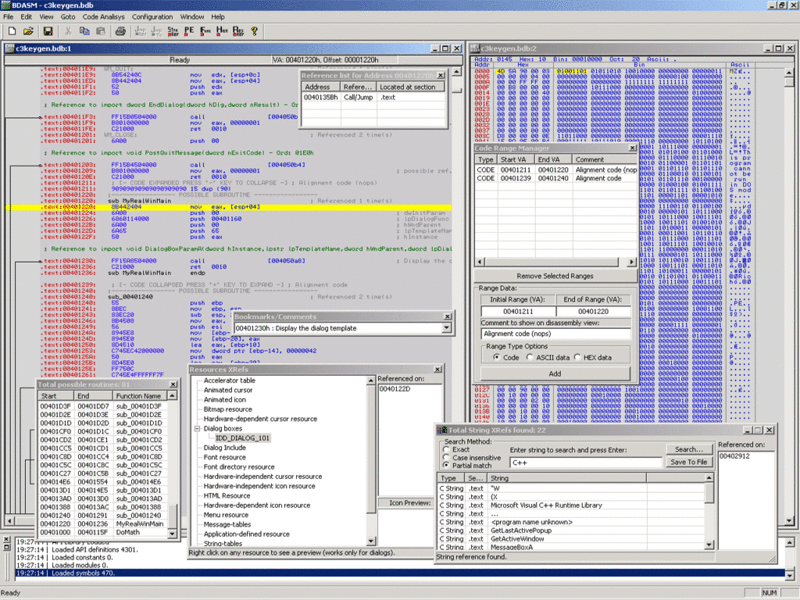This screenshot has width=800, height=600.
Task: Close the Total possible routines panel
Action: point(173,384)
